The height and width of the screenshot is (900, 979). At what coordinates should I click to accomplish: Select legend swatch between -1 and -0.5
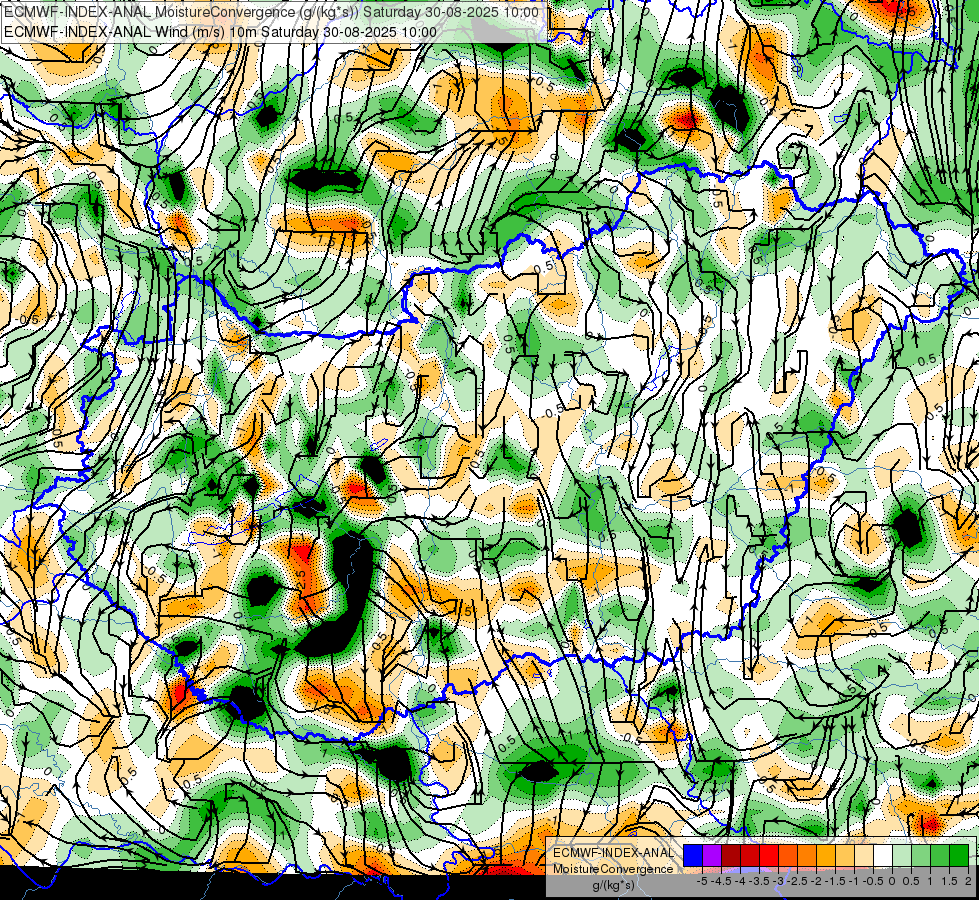[x=864, y=856]
